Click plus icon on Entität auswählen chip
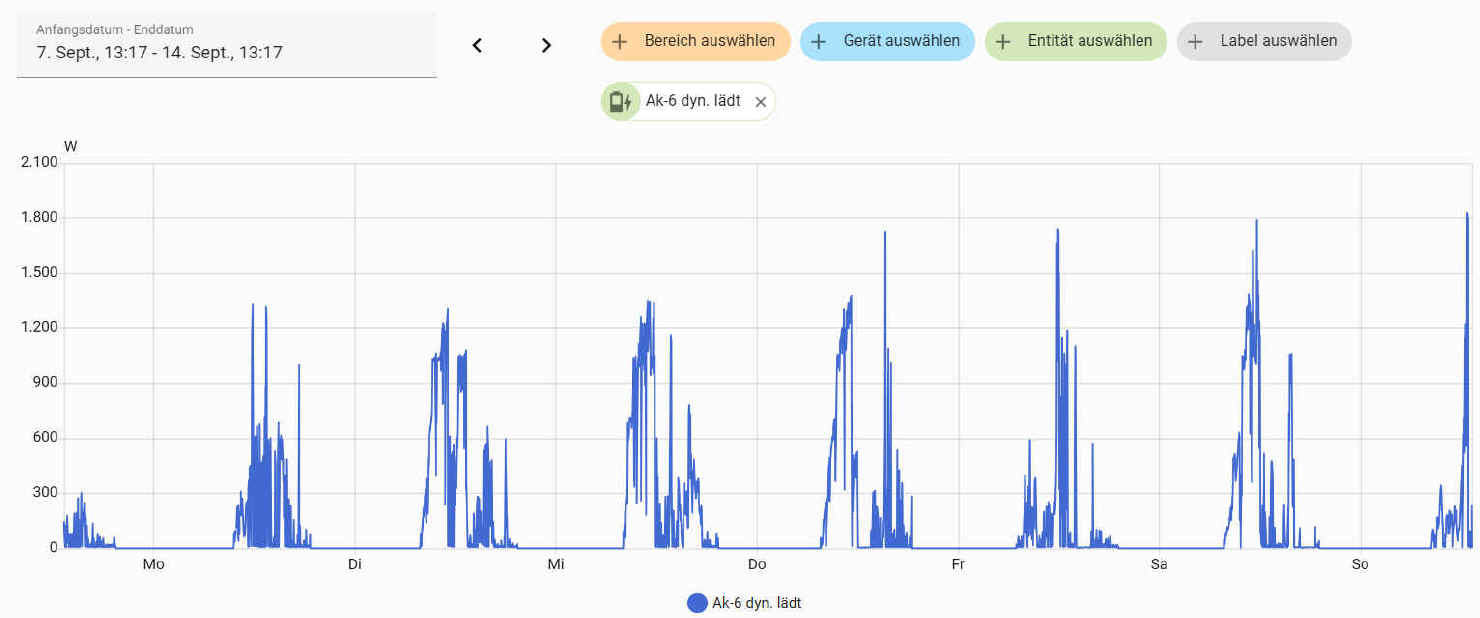This screenshot has height=618, width=1480. [x=1004, y=42]
